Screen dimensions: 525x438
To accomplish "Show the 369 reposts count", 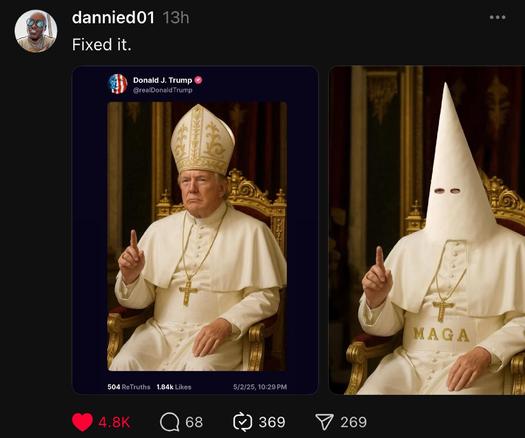I will (x=272, y=422).
